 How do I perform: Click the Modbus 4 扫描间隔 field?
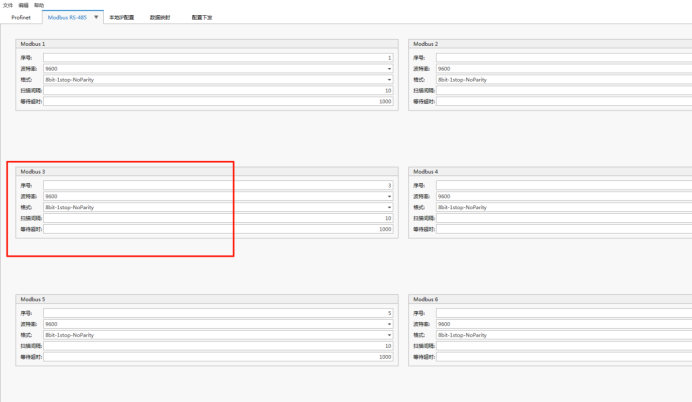(564, 218)
